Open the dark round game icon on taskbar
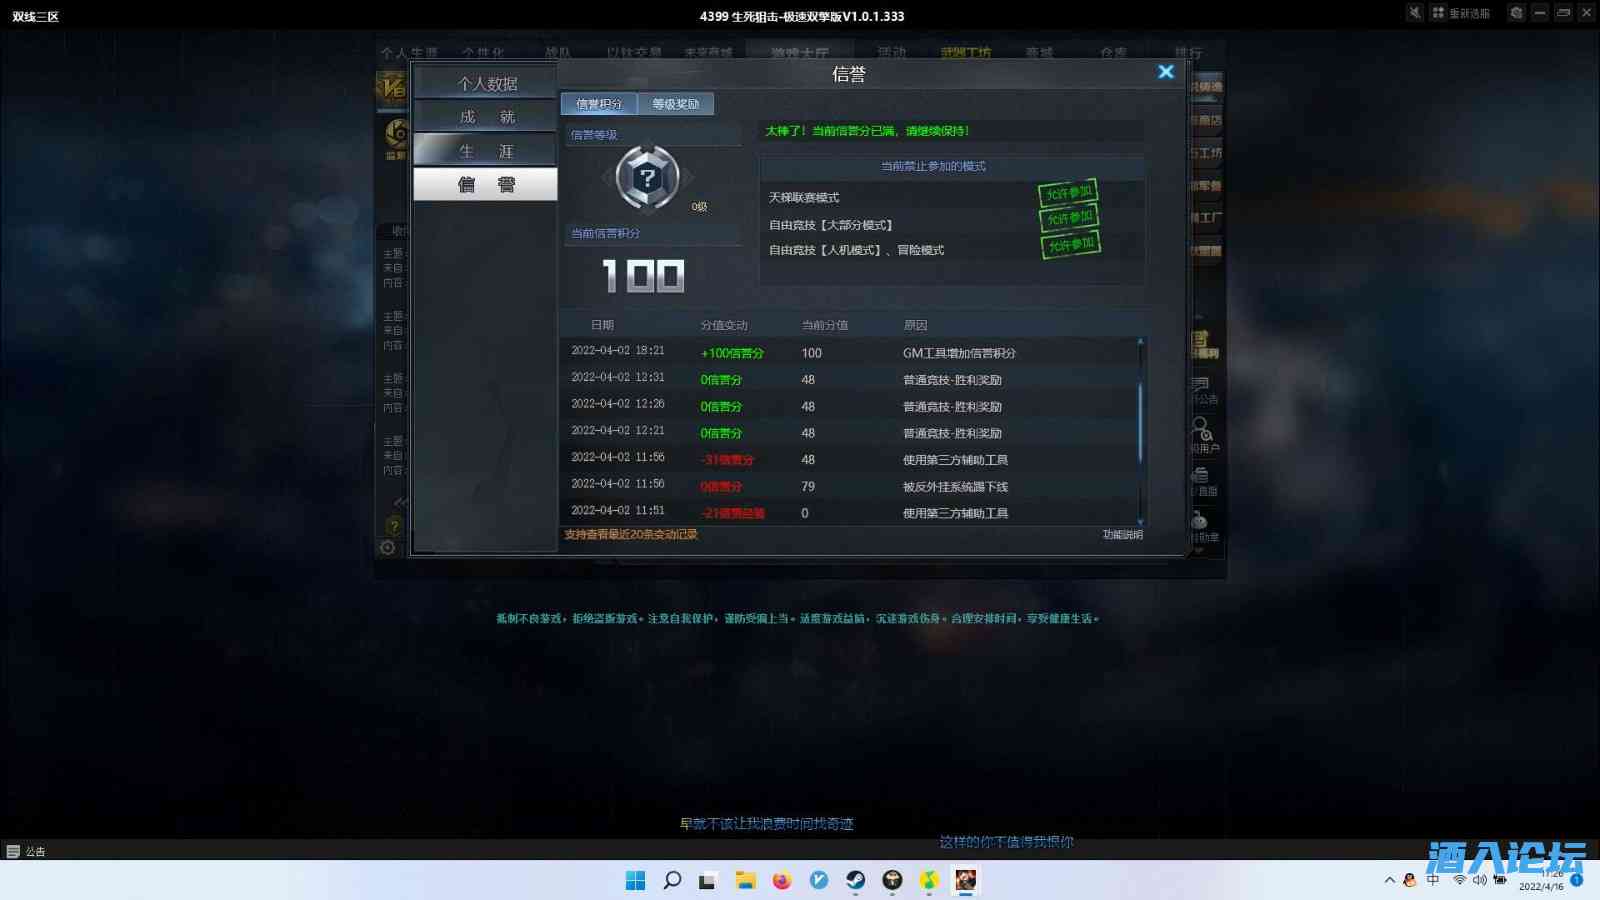Viewport: 1600px width, 900px height. pos(892,880)
